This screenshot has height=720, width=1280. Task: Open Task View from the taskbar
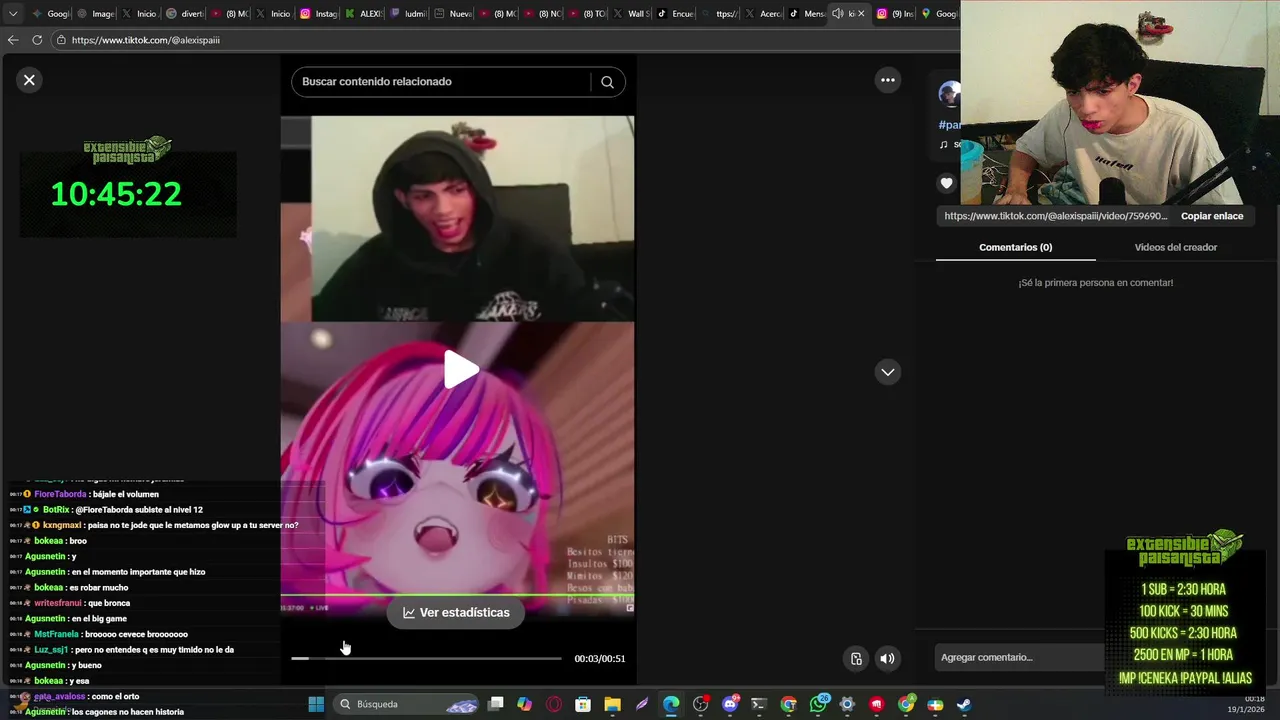(x=495, y=704)
